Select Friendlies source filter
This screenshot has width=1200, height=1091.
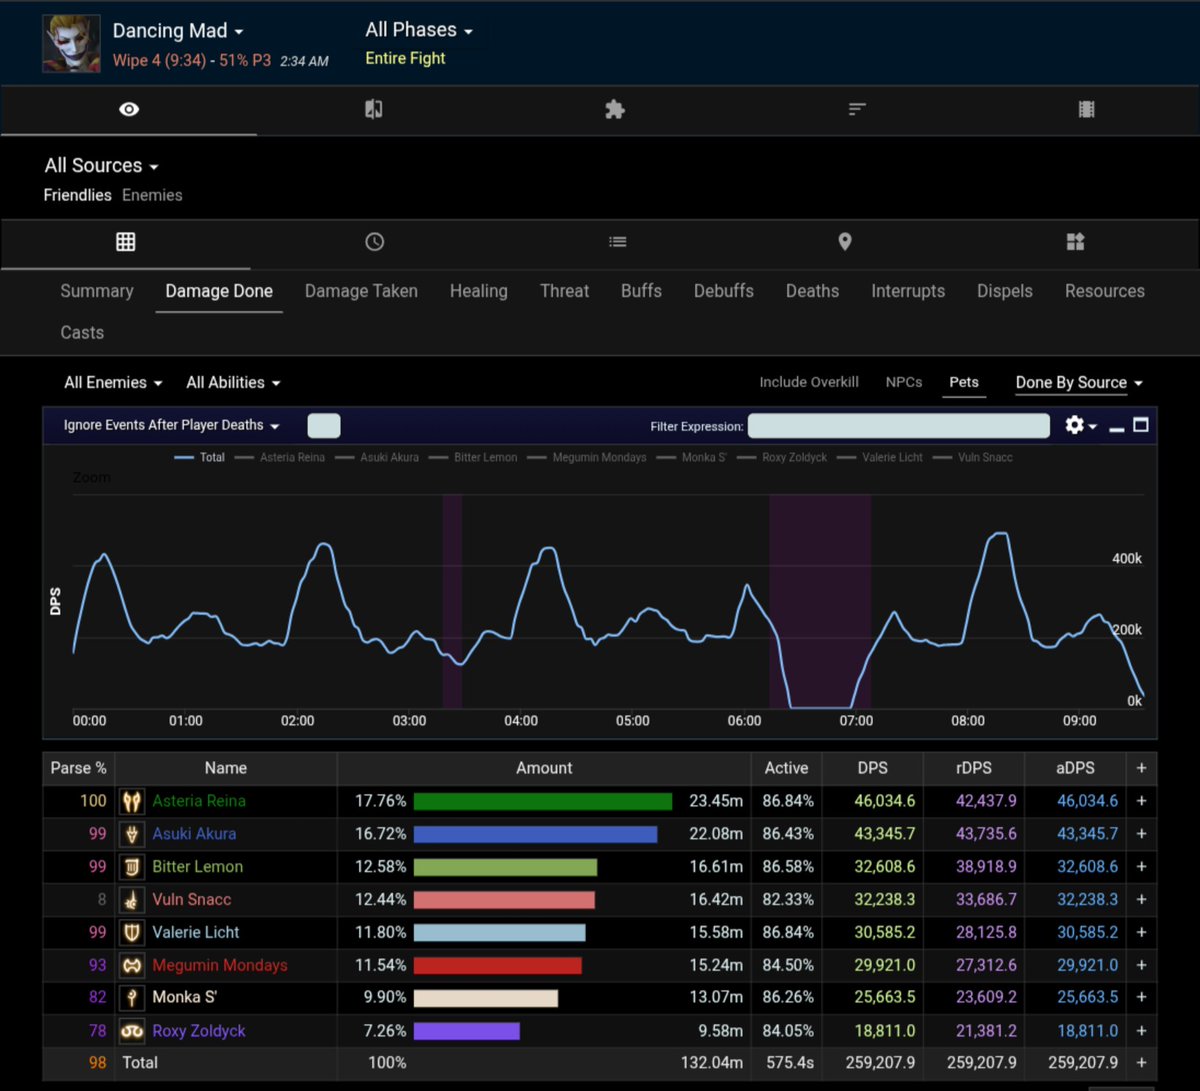pyautogui.click(x=77, y=195)
